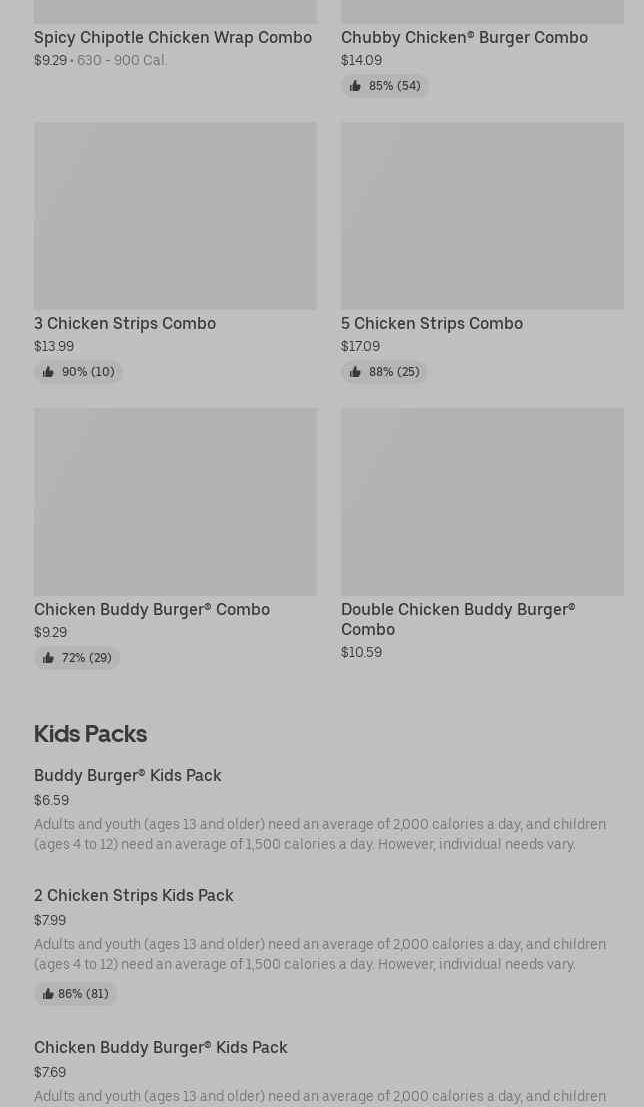Click thumbs-up icon under 2 Chicken Strips Kids Pack
This screenshot has width=644, height=1107.
coord(48,994)
